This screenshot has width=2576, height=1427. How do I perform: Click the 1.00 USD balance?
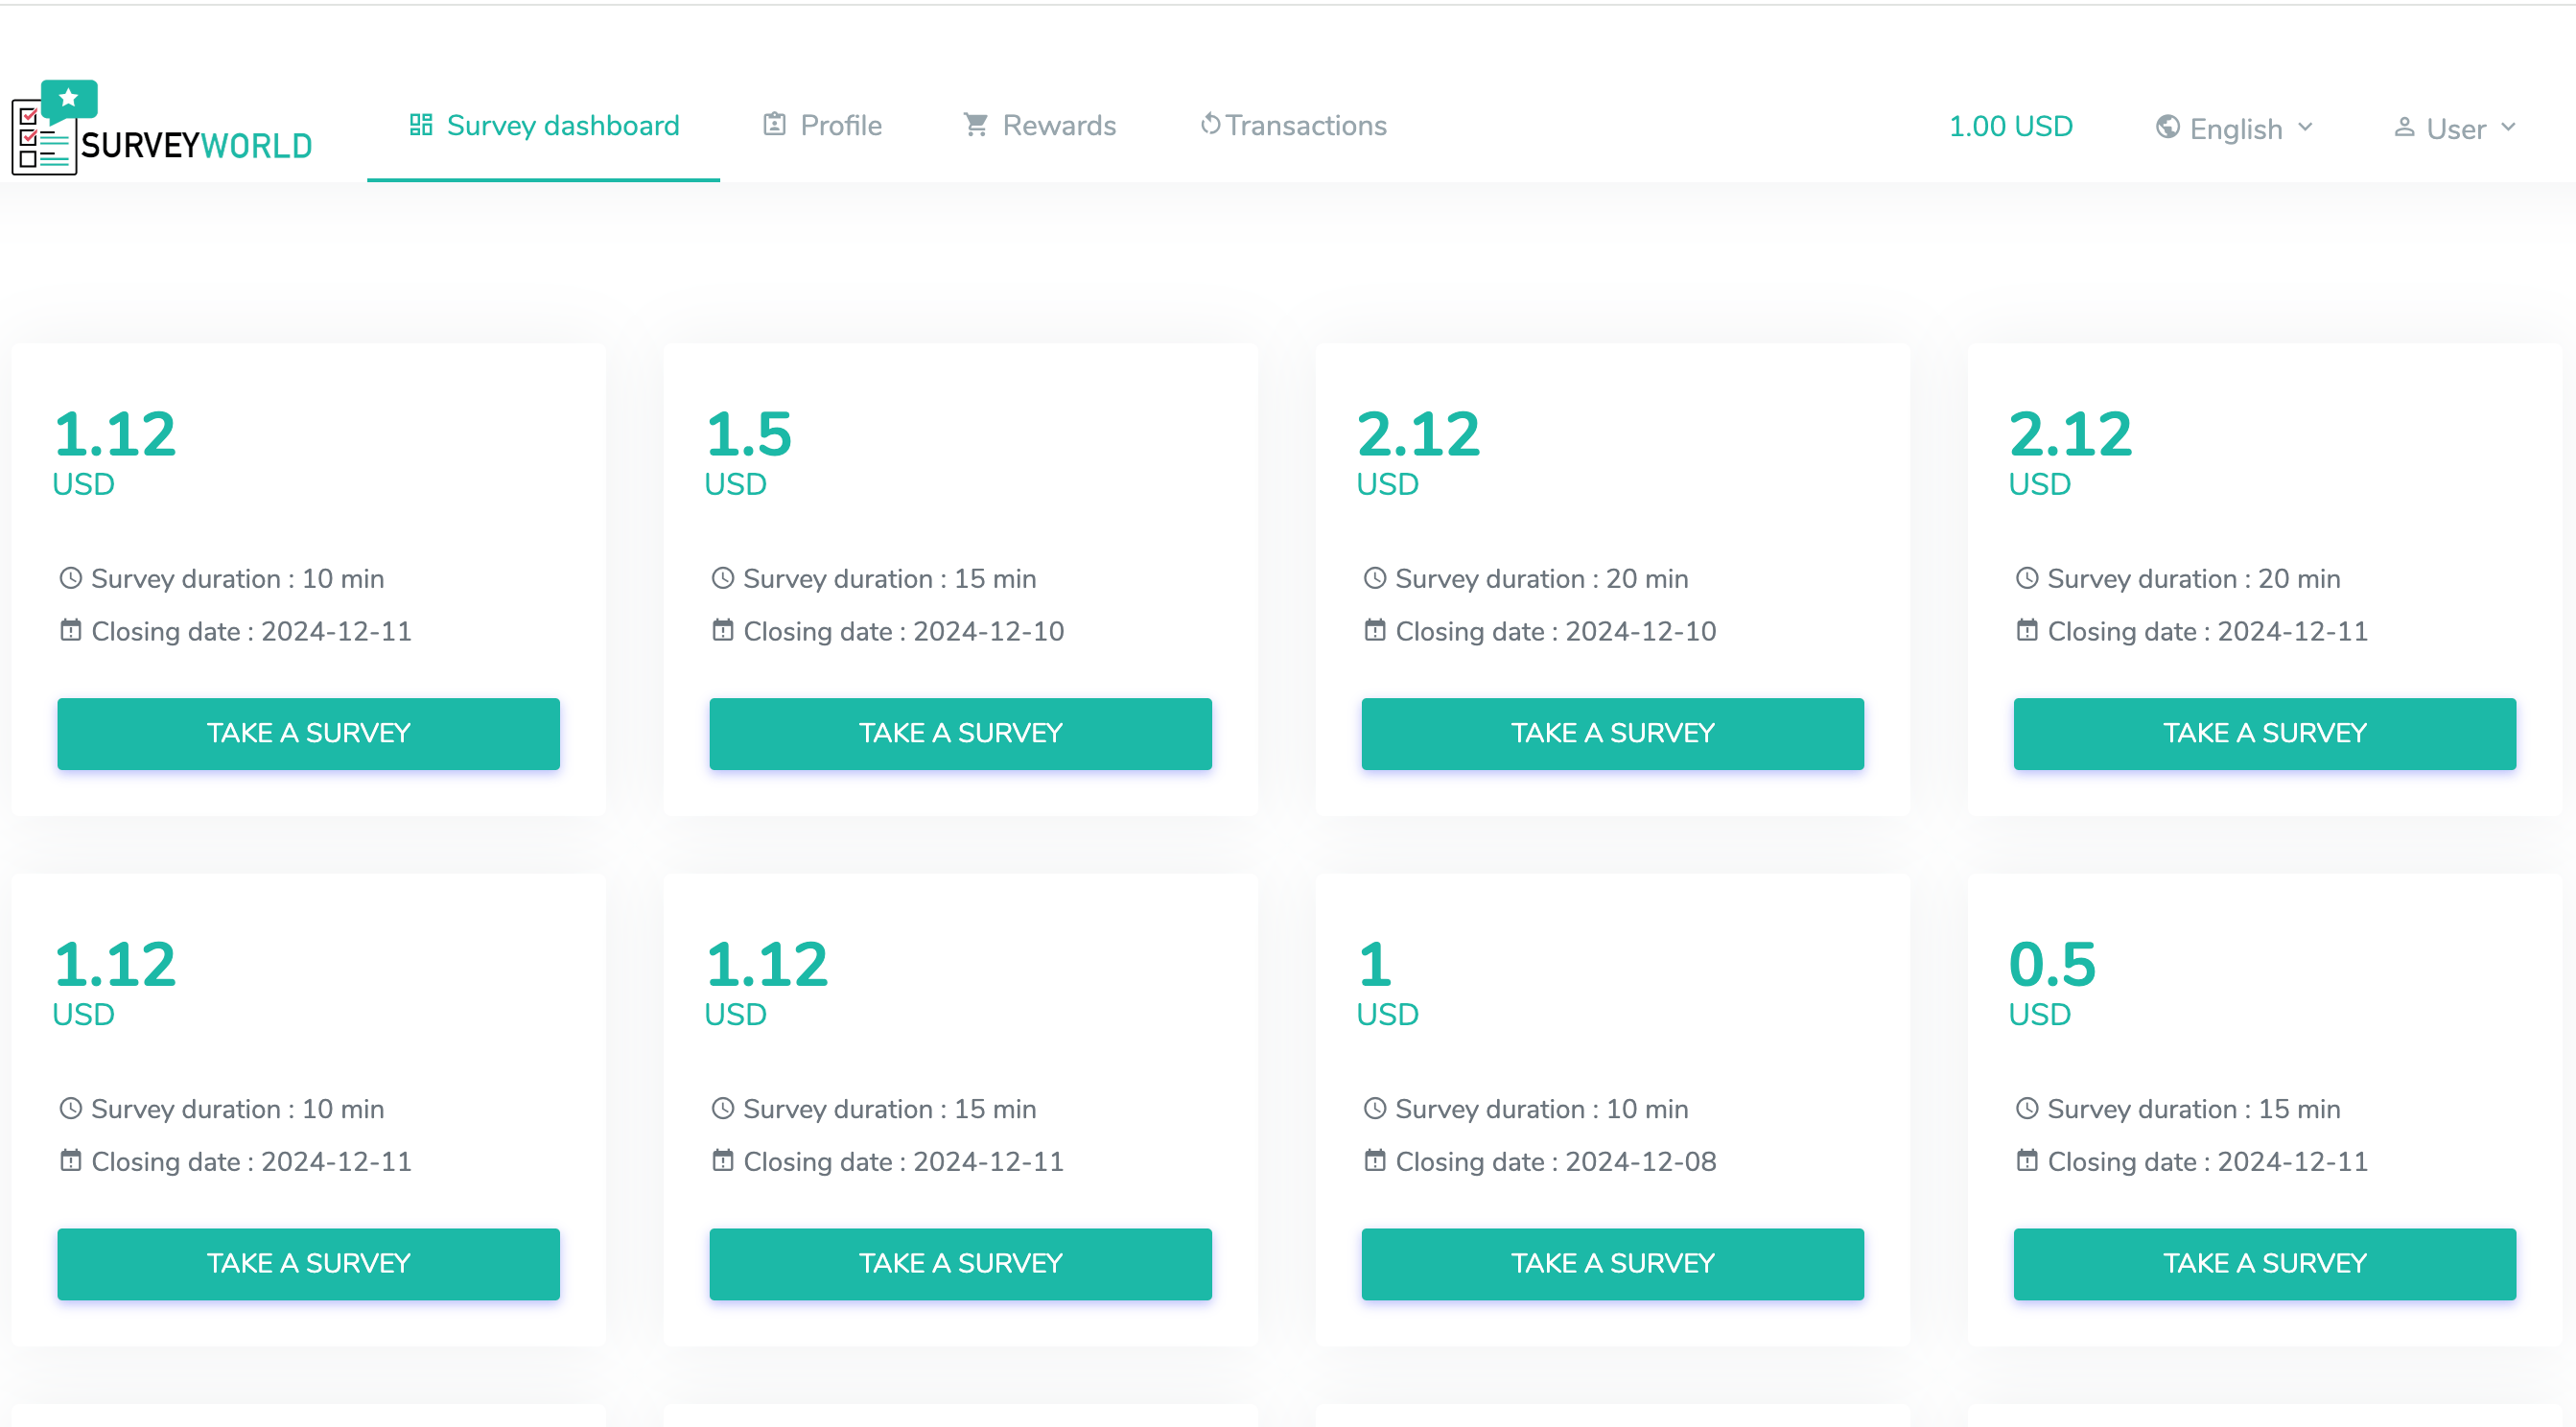coord(2011,127)
